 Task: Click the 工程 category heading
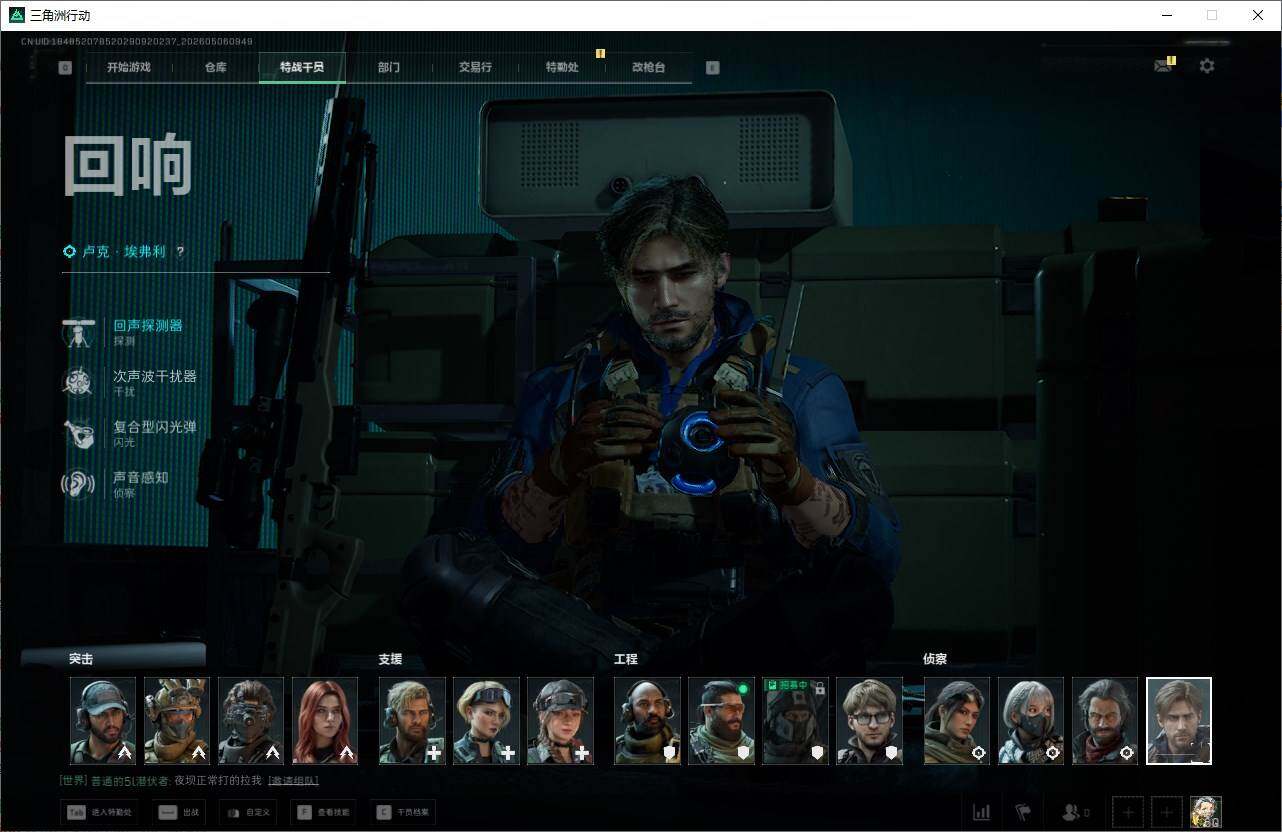pos(626,659)
